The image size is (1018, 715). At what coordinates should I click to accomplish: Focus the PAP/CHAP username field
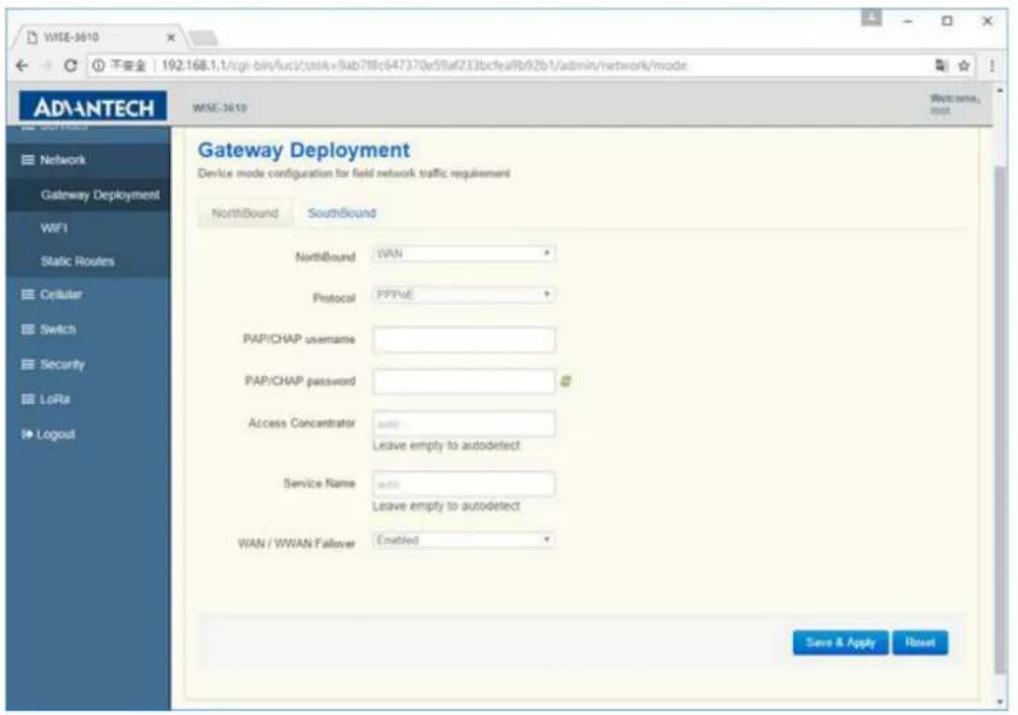click(x=464, y=340)
